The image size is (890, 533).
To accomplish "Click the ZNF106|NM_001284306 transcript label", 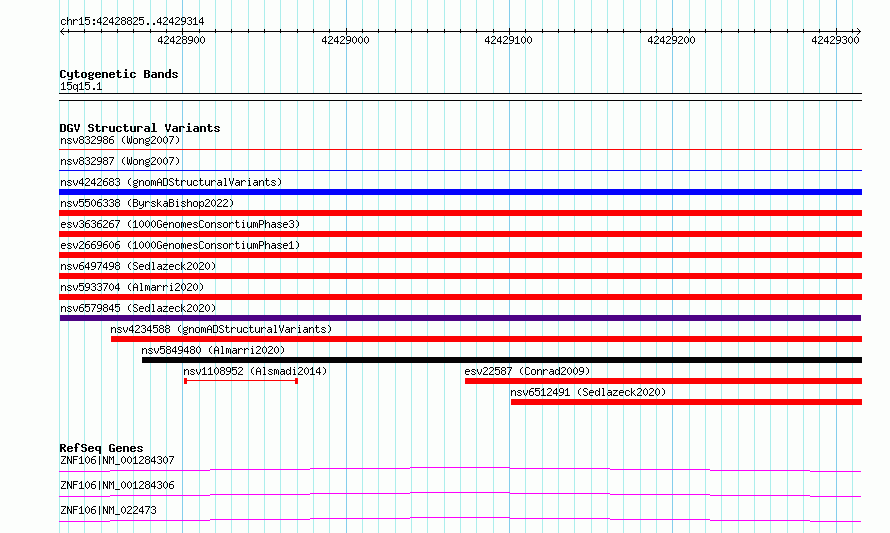I will point(117,485).
